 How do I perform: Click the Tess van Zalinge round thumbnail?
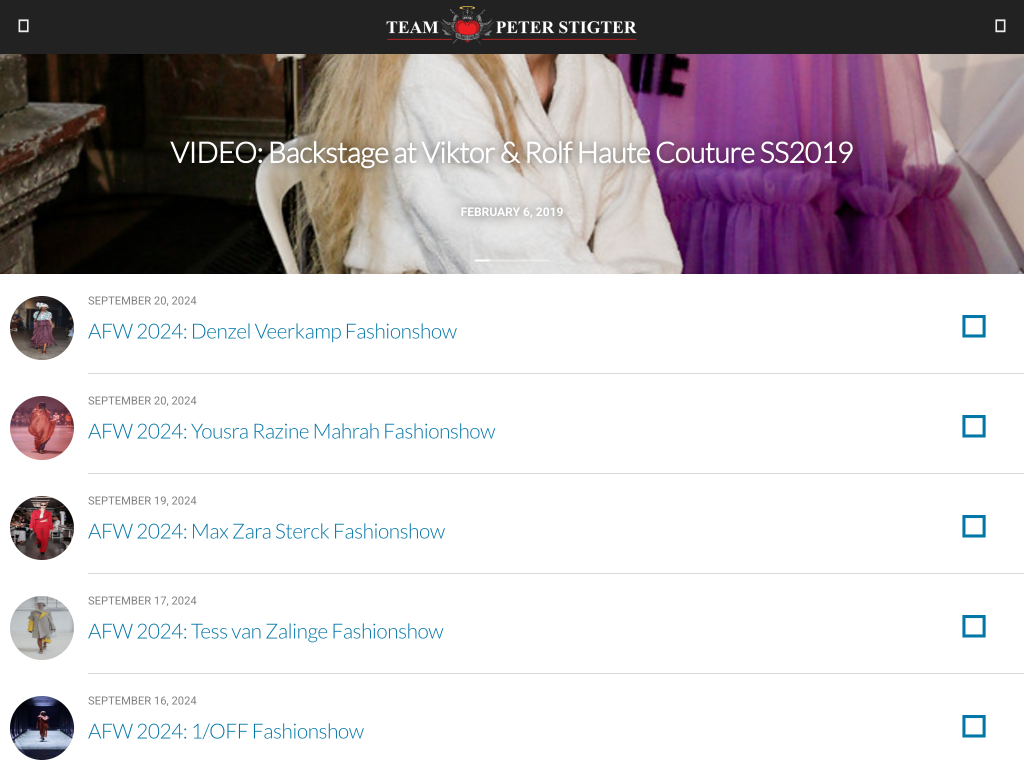coord(42,628)
